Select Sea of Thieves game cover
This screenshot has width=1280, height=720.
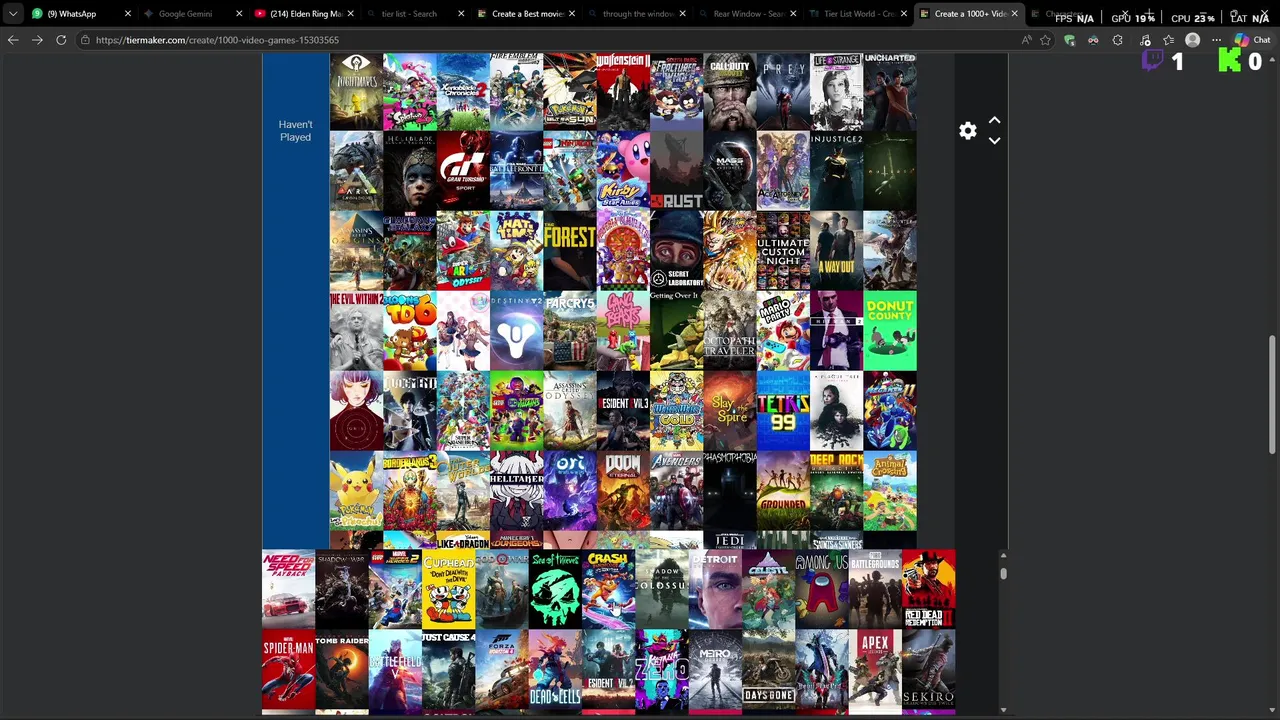click(x=555, y=589)
